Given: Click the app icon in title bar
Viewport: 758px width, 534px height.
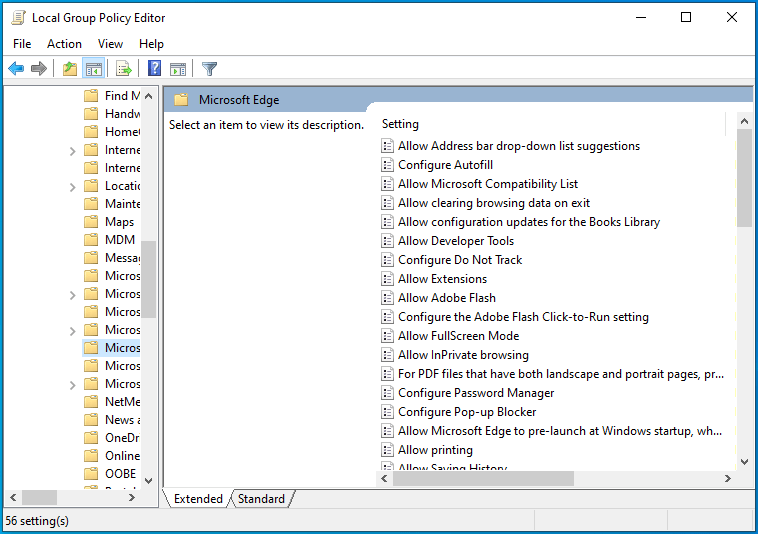Looking at the screenshot, I should [x=18, y=18].
